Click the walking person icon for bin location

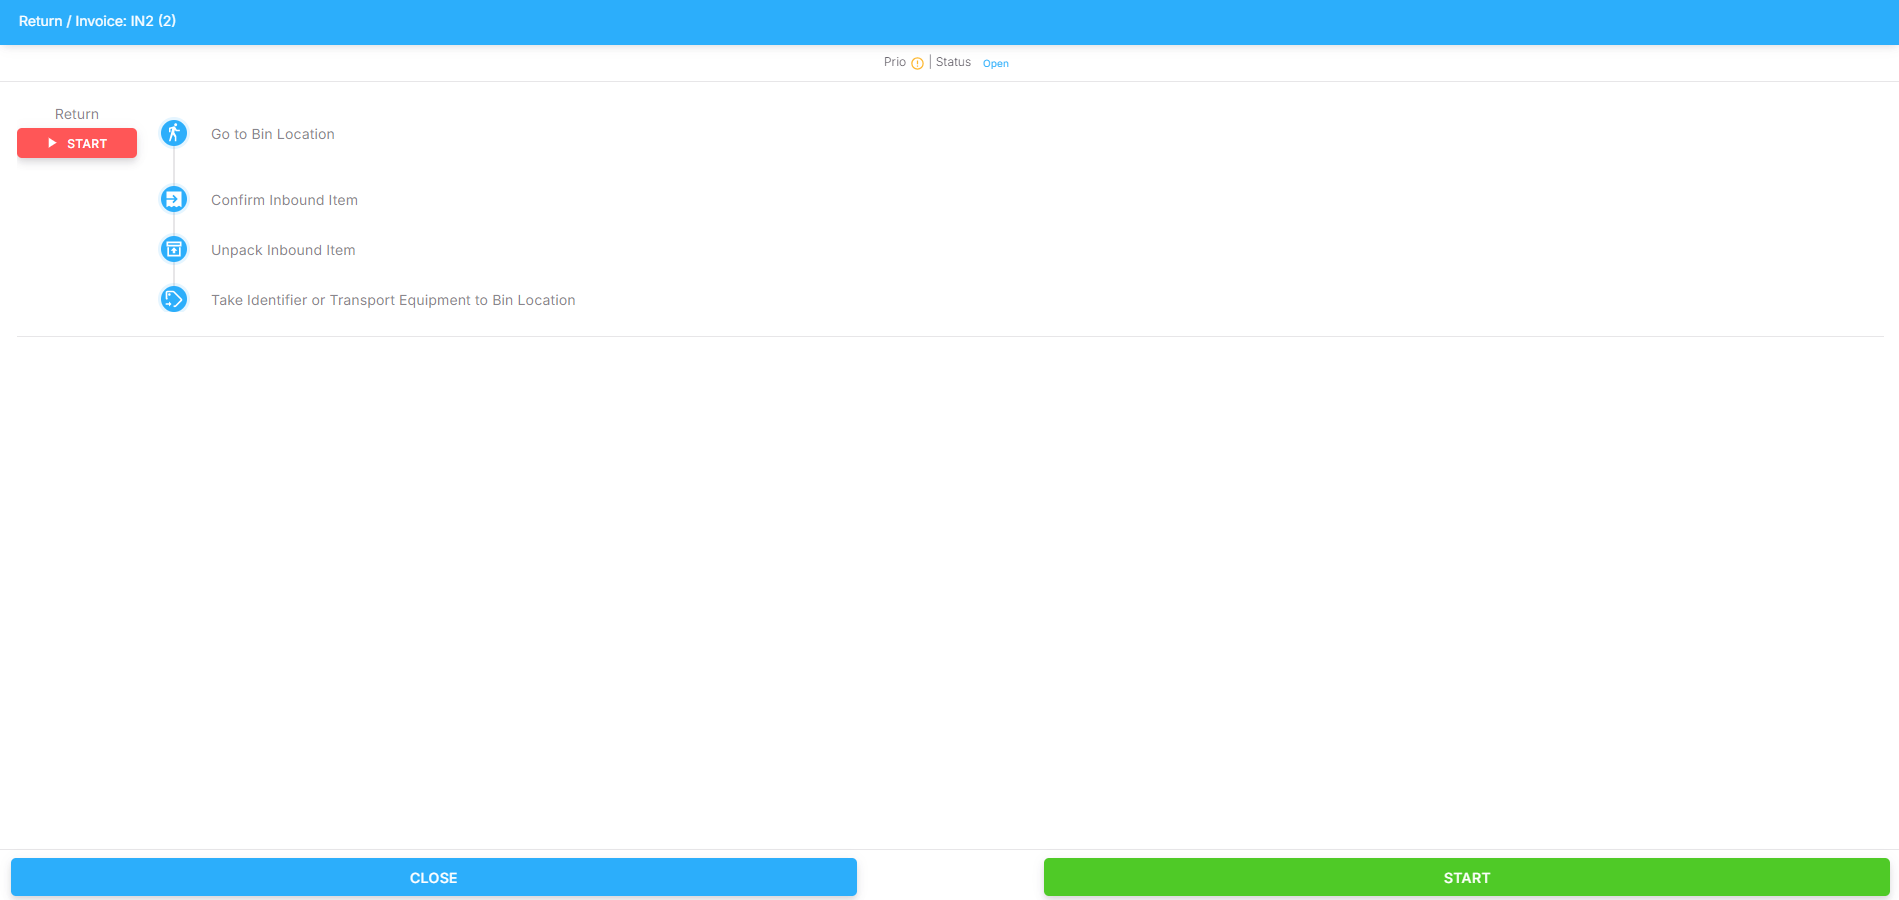pyautogui.click(x=174, y=133)
